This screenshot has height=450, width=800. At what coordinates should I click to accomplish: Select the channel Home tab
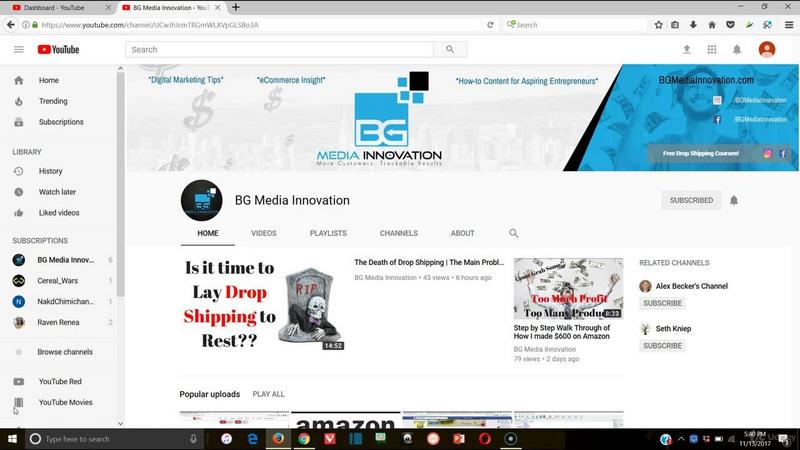tap(208, 233)
